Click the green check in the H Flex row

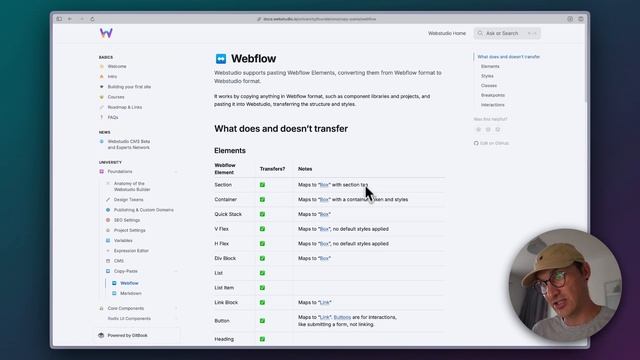(262, 244)
